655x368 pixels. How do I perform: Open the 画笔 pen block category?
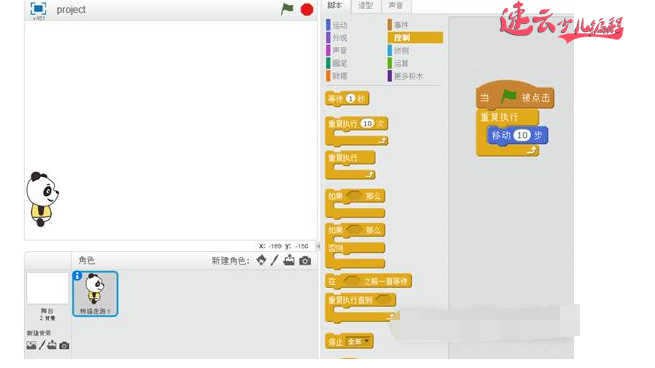338,63
